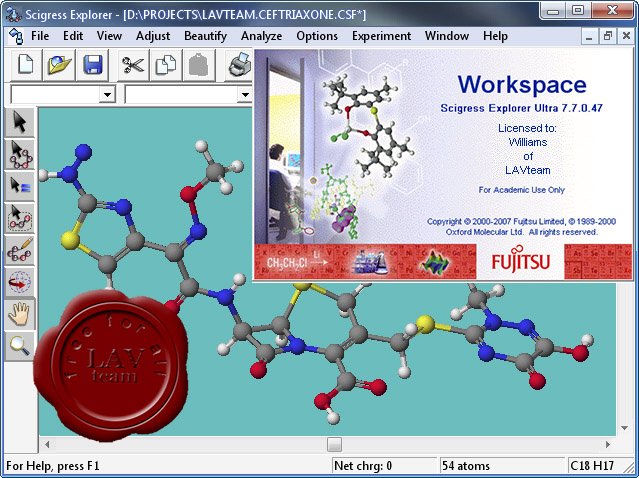
Task: Click the yellow sulfur atom in the thiazole ring
Action: [x=70, y=240]
